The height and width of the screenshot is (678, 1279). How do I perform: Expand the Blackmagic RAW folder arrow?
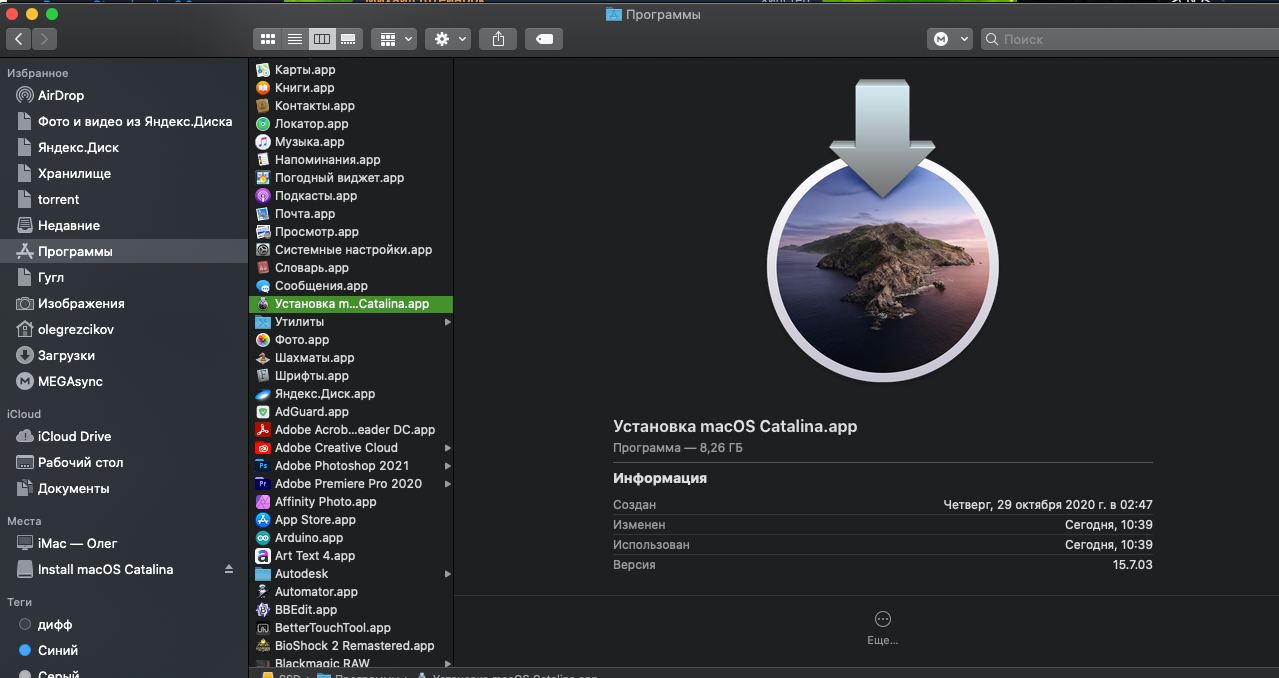[x=447, y=663]
